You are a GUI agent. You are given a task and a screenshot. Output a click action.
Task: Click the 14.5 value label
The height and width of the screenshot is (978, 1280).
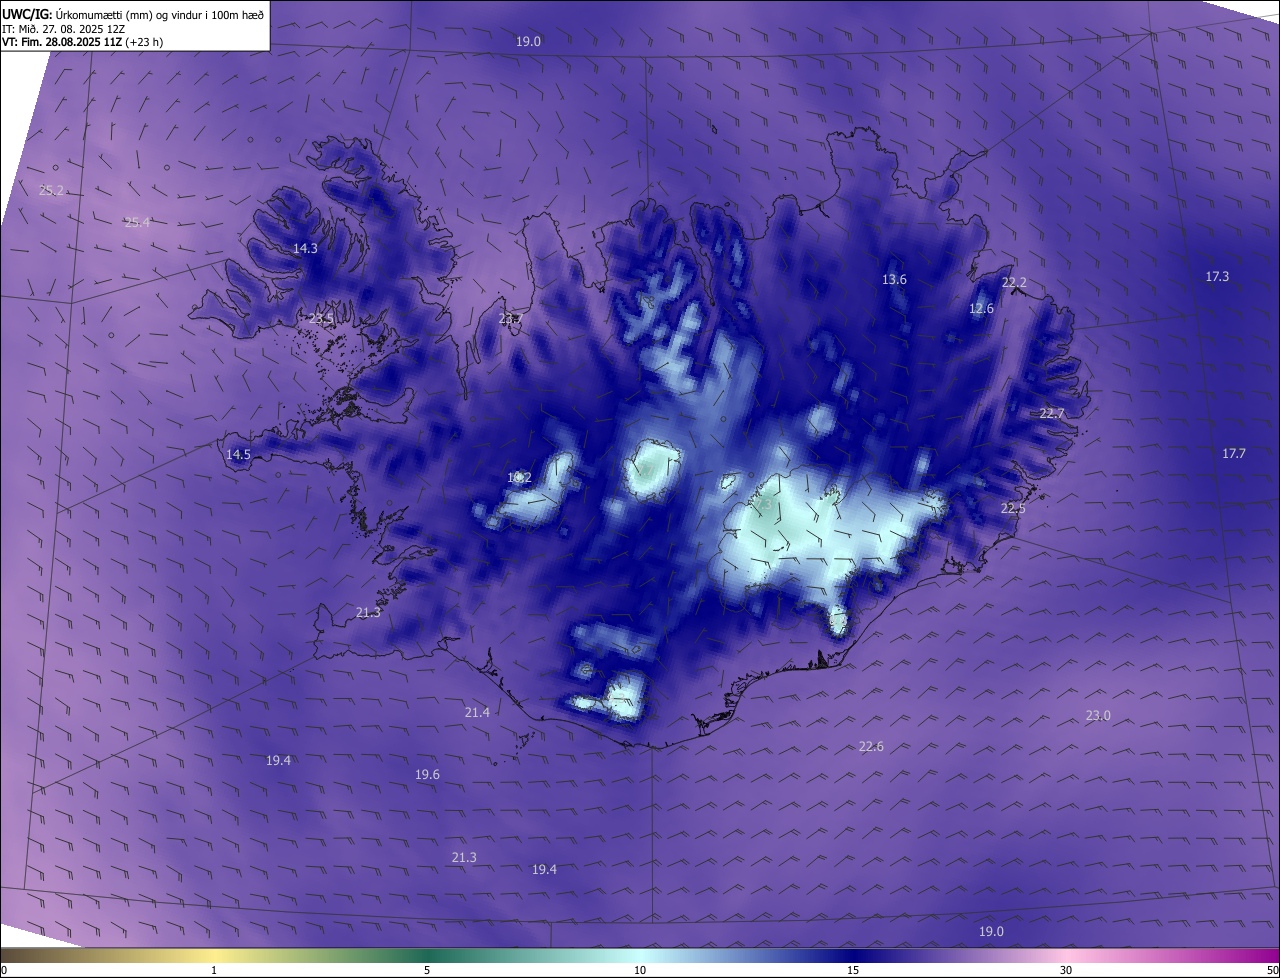tap(238, 454)
